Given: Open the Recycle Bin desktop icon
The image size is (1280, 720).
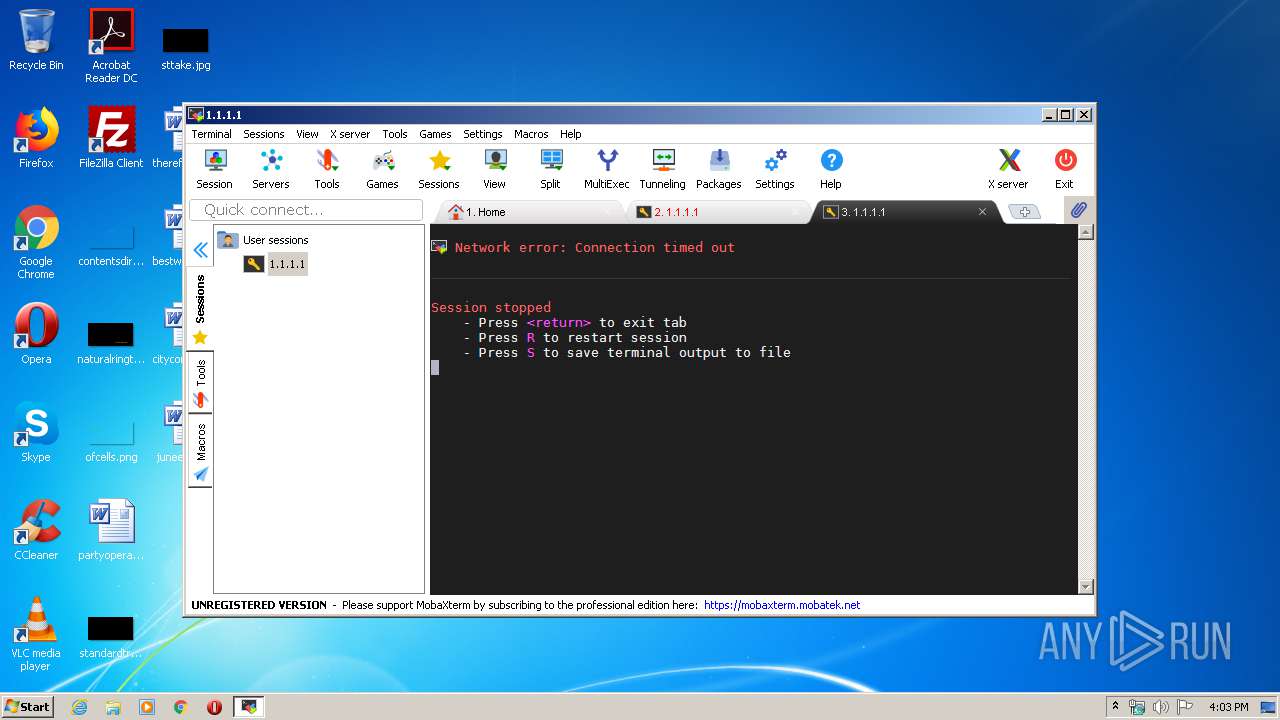Looking at the screenshot, I should (x=36, y=40).
